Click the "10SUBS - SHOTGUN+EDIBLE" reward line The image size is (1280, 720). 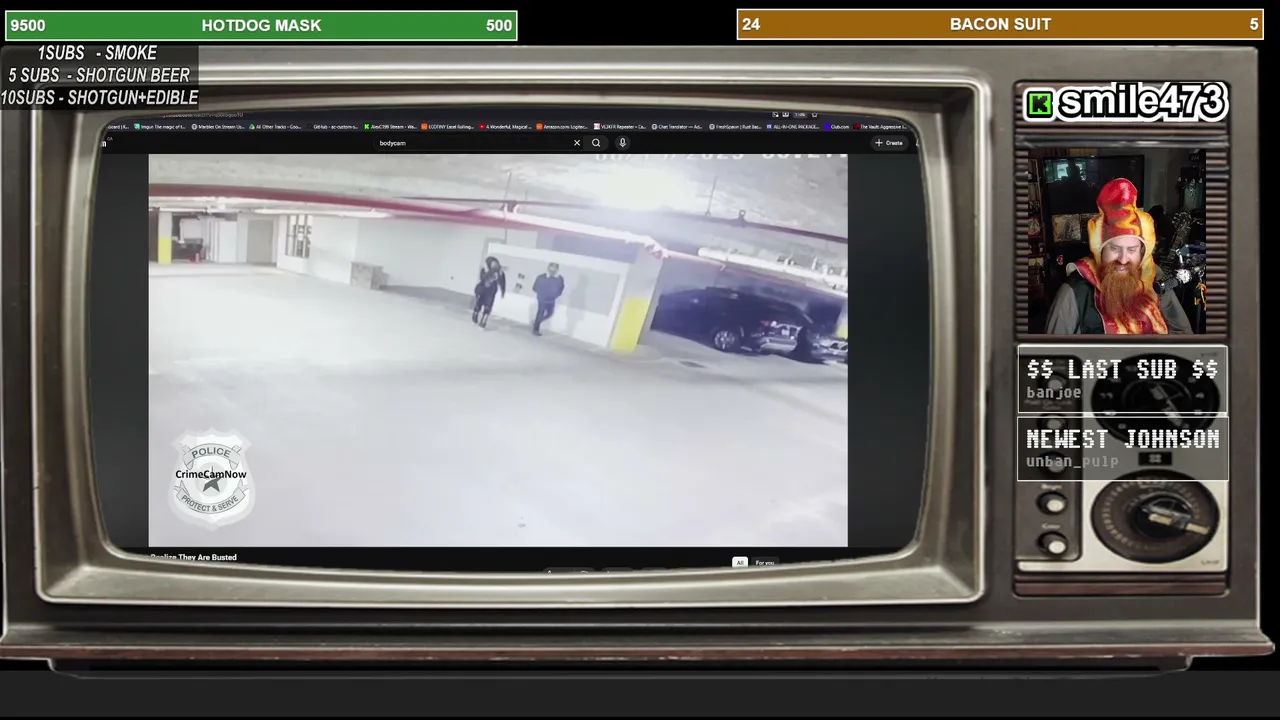pyautogui.click(x=99, y=97)
